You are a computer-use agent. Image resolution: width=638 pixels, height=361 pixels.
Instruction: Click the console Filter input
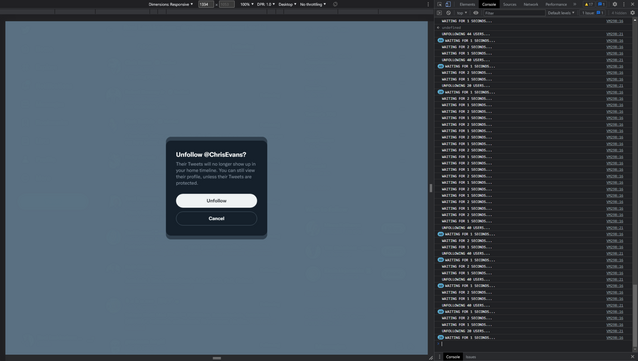(x=514, y=13)
